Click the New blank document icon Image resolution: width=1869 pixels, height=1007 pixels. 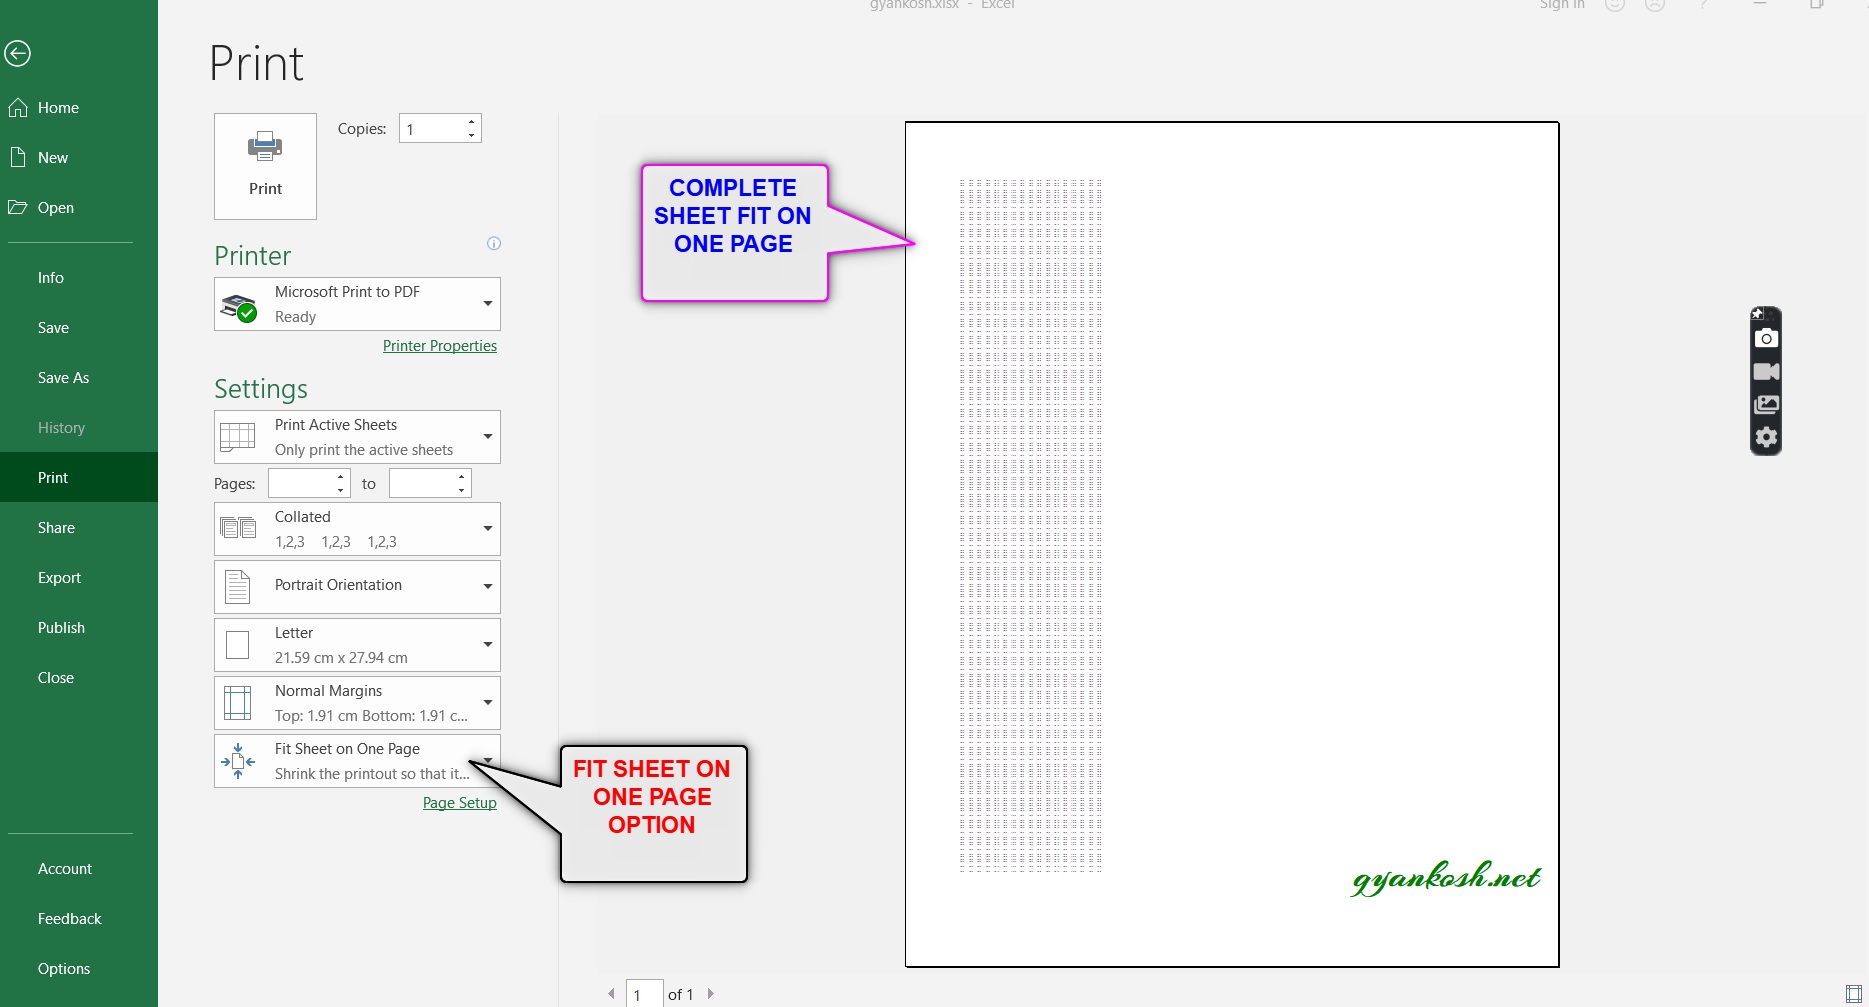pyautogui.click(x=17, y=157)
